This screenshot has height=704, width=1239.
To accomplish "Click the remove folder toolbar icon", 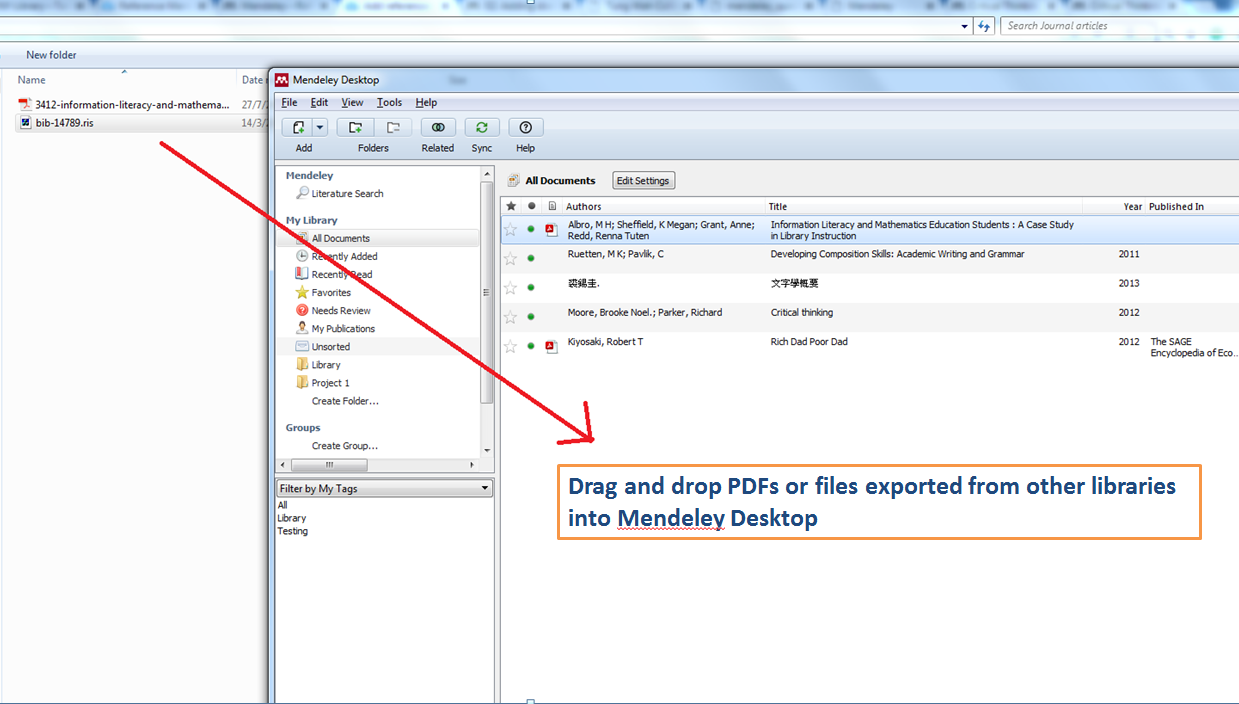I will [x=393, y=127].
